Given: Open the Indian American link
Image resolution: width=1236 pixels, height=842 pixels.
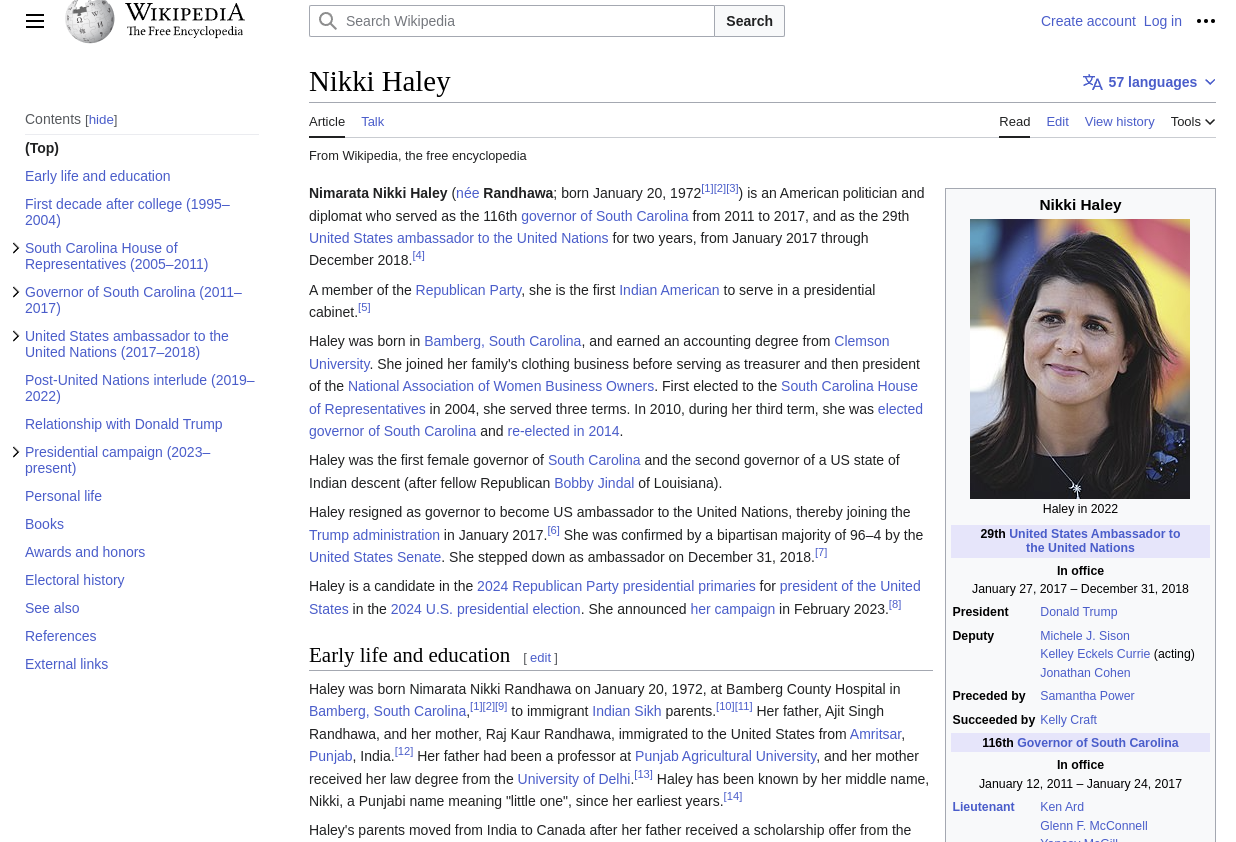Looking at the screenshot, I should click(x=669, y=290).
